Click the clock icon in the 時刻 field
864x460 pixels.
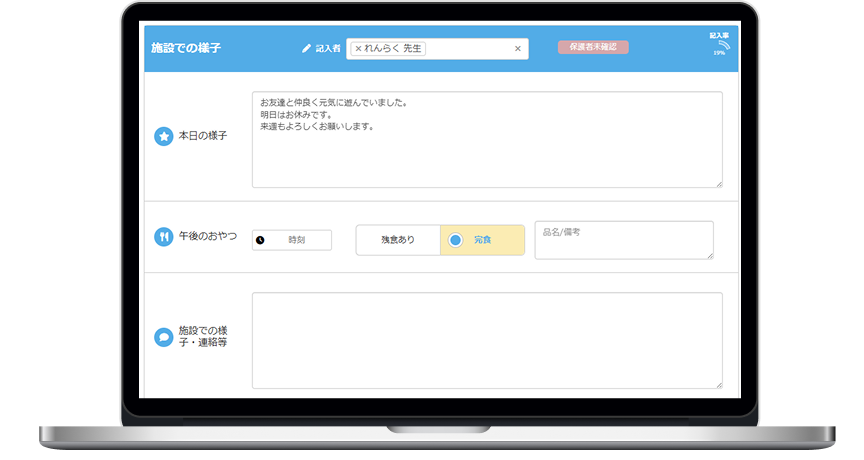260,240
